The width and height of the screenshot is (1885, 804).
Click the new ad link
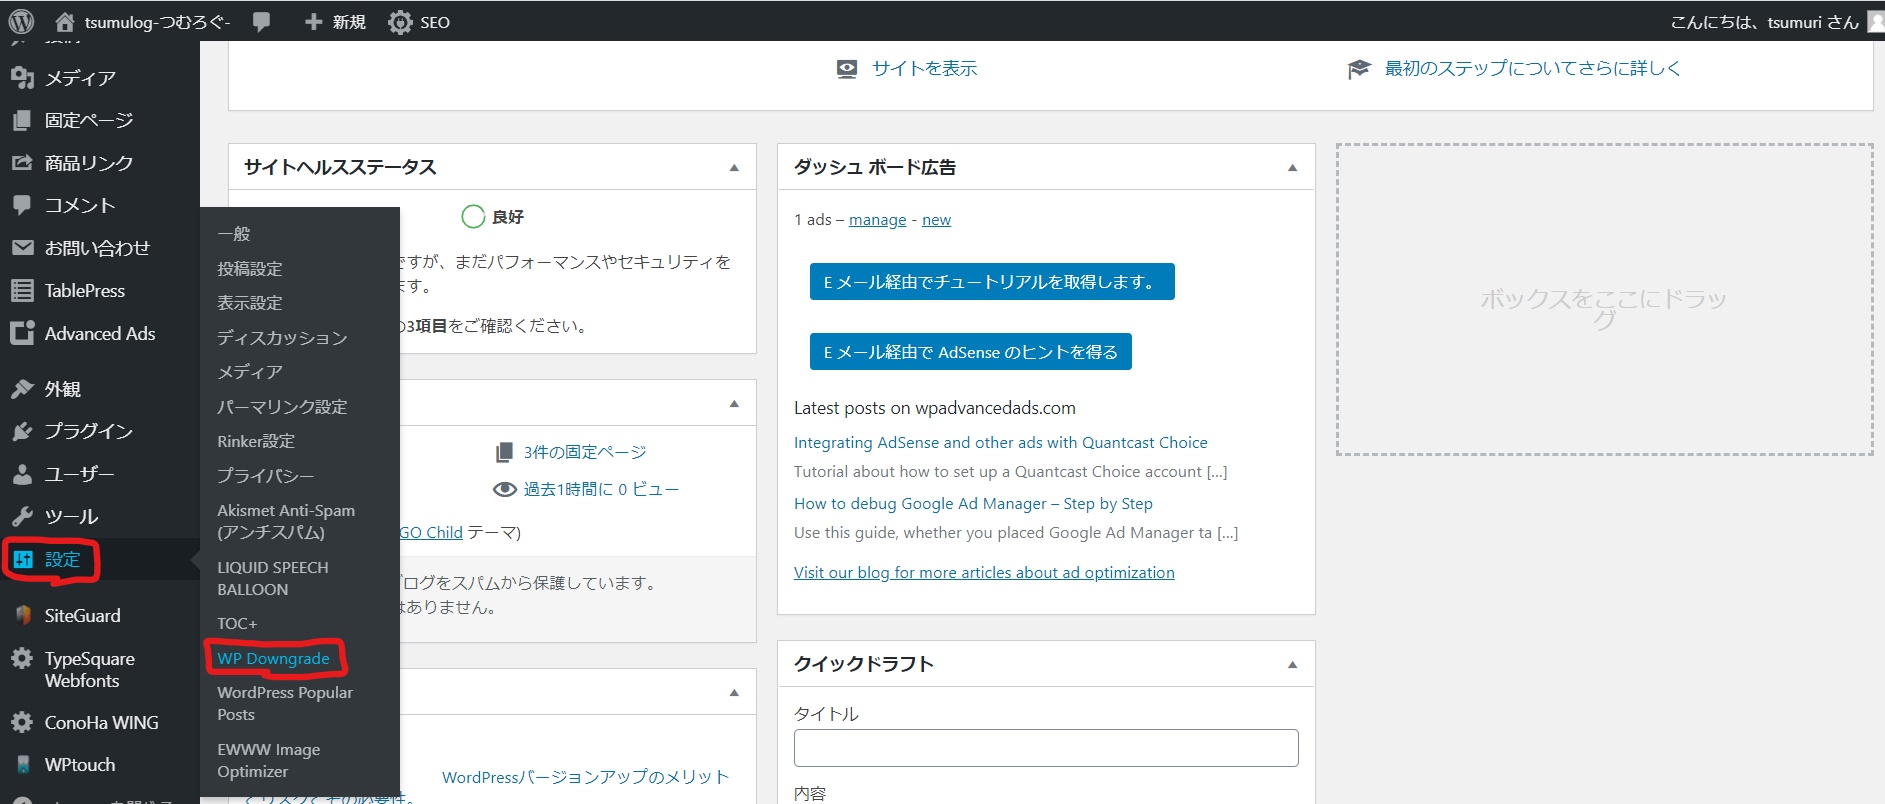tap(936, 220)
